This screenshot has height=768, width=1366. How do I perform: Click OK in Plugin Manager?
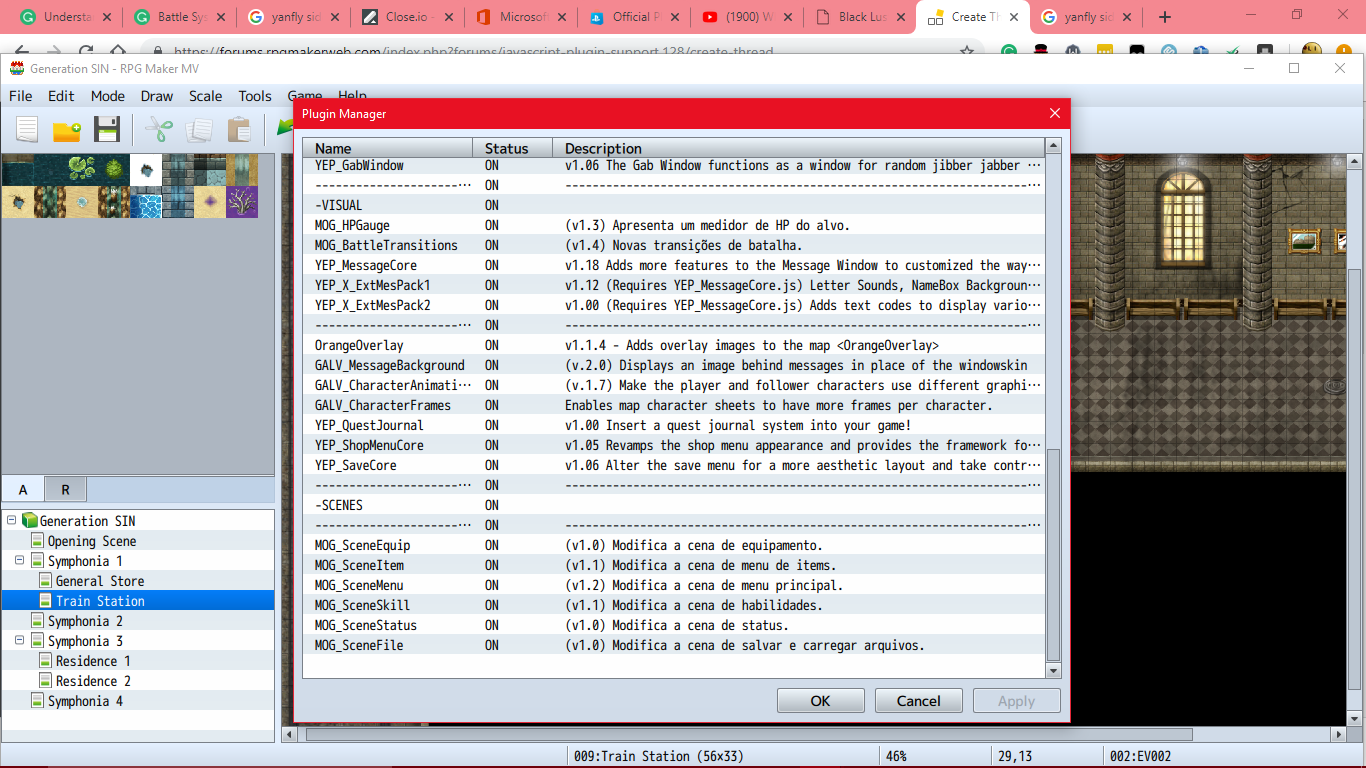point(820,701)
